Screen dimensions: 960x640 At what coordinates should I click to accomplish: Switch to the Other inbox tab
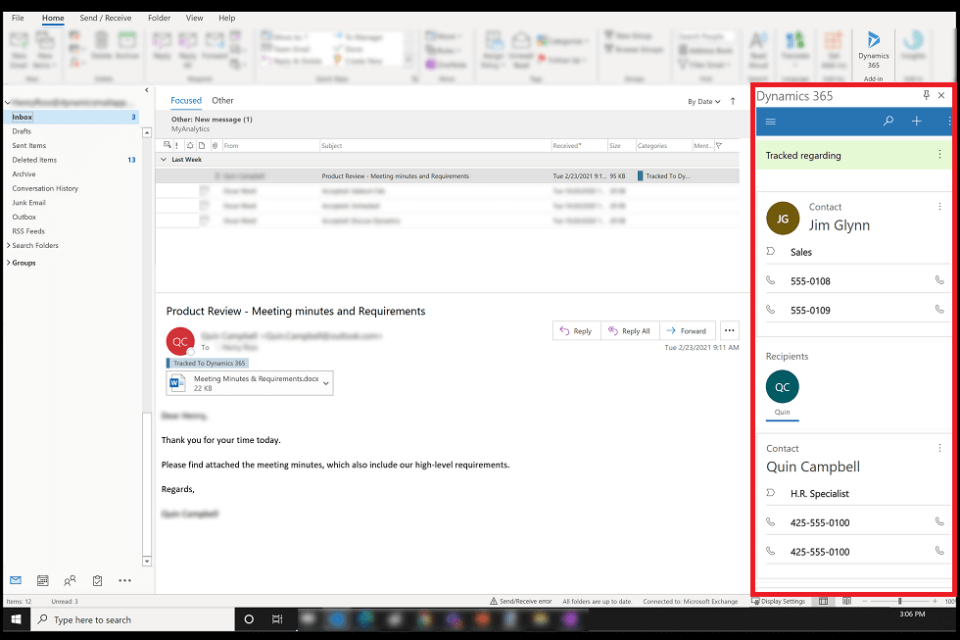coord(222,101)
